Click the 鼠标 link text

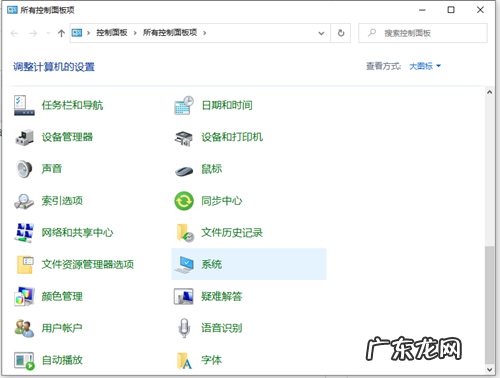pyautogui.click(x=212, y=169)
